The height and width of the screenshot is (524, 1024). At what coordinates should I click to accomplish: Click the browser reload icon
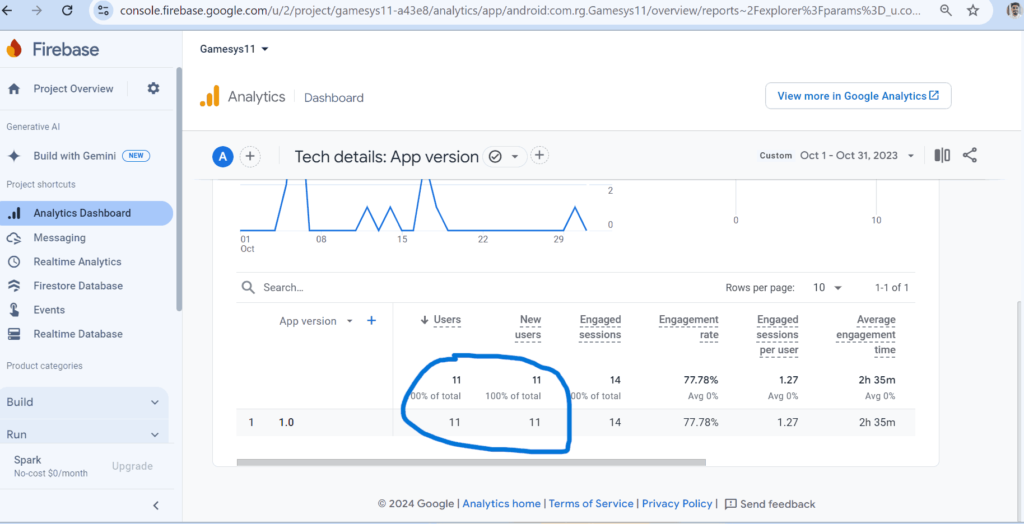(x=67, y=11)
